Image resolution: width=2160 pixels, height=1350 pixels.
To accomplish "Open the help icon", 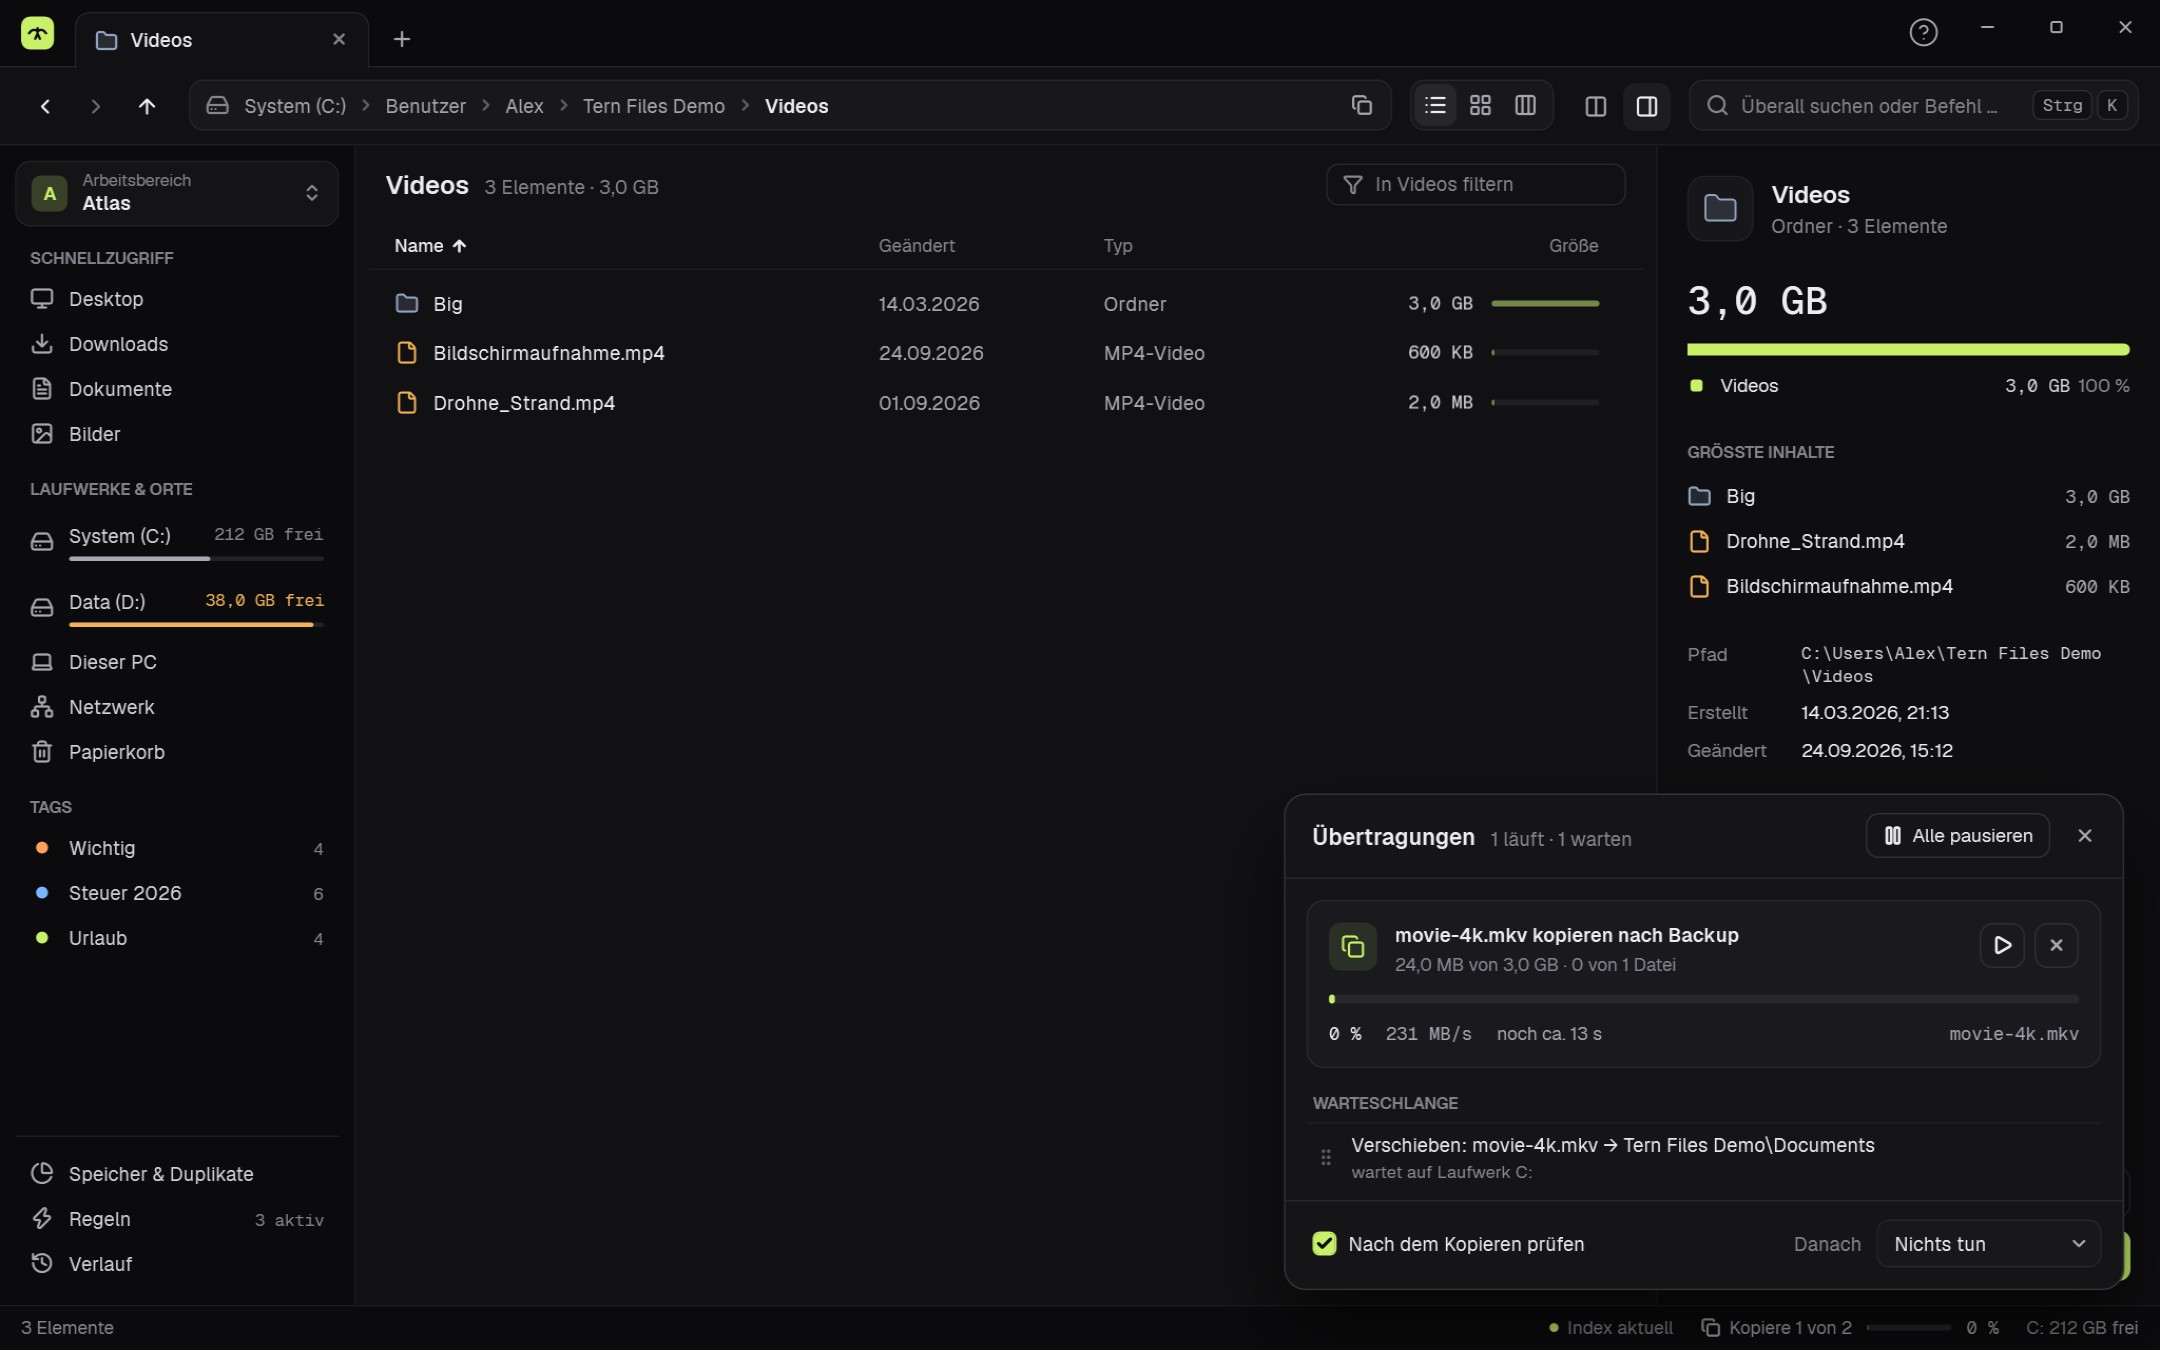I will click(1923, 32).
